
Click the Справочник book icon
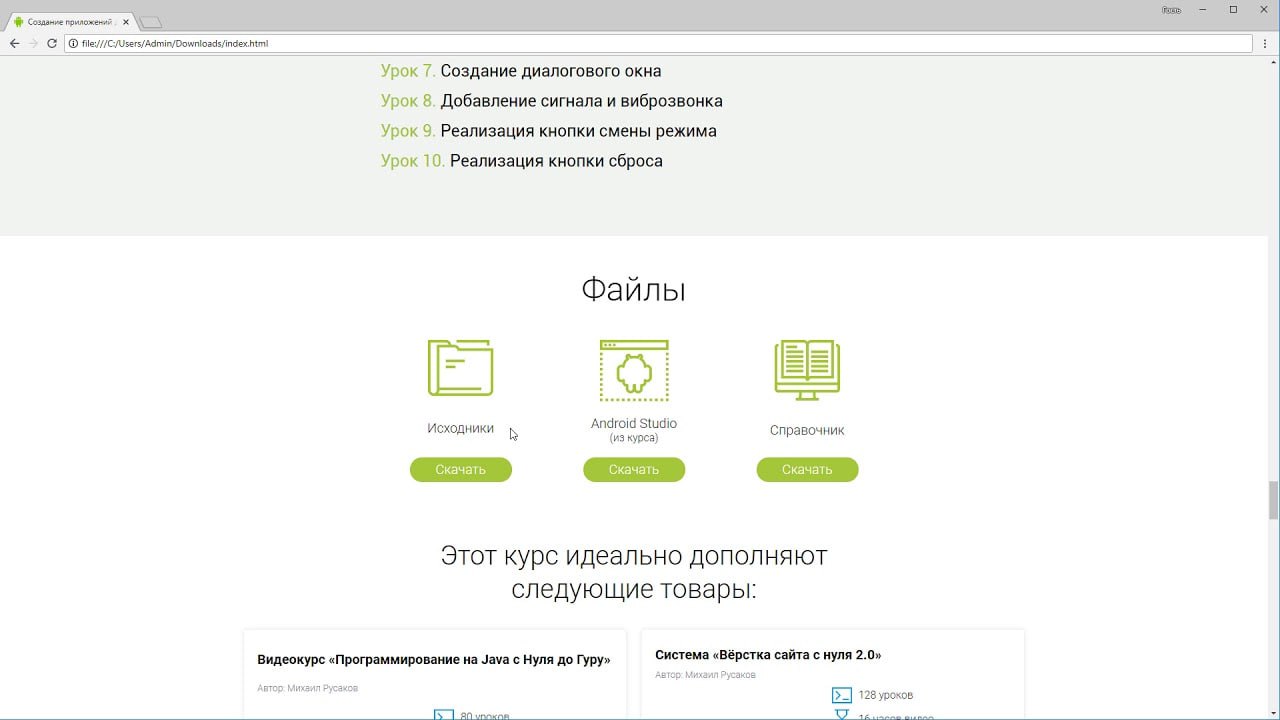[807, 370]
